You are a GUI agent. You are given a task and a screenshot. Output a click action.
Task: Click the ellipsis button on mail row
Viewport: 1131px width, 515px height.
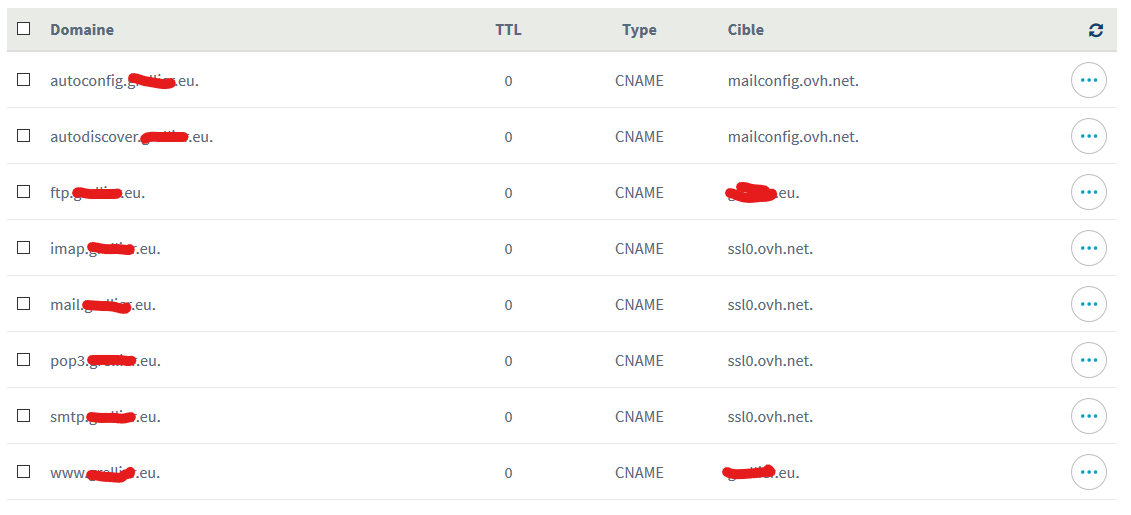(1088, 304)
